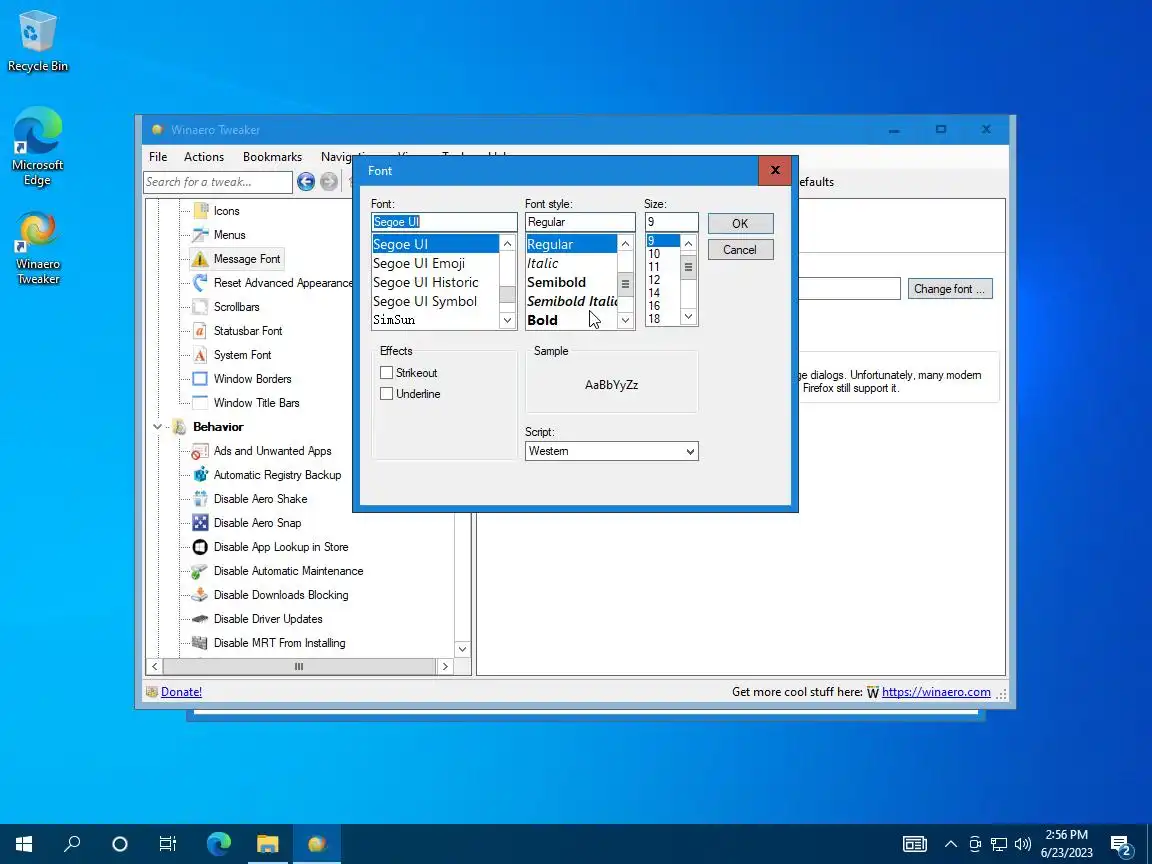1152x864 pixels.
Task: Open the Microsoft Edge desktop shortcut
Action: pos(37,146)
